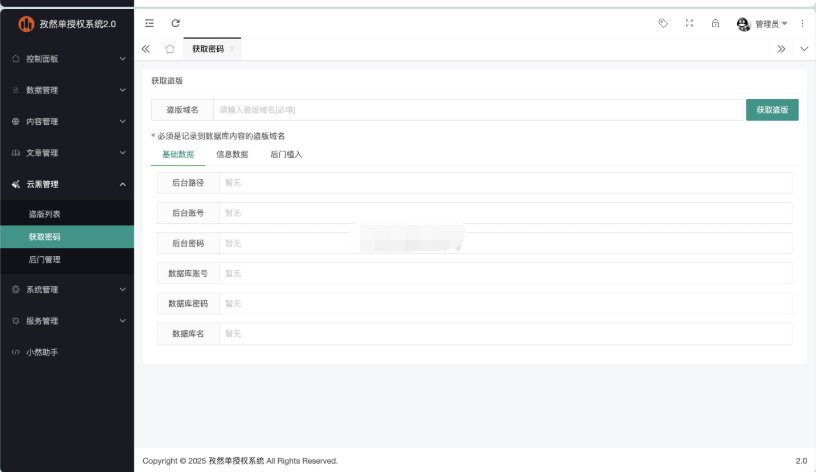Select 获取密码 submenu item
This screenshot has width=816, height=472.
[67, 237]
